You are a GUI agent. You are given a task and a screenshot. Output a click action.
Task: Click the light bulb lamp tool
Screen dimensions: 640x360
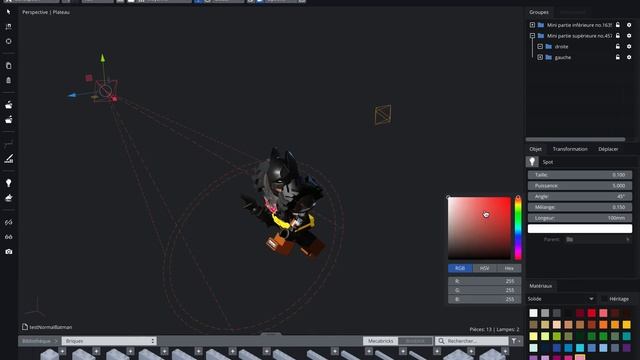click(8, 183)
